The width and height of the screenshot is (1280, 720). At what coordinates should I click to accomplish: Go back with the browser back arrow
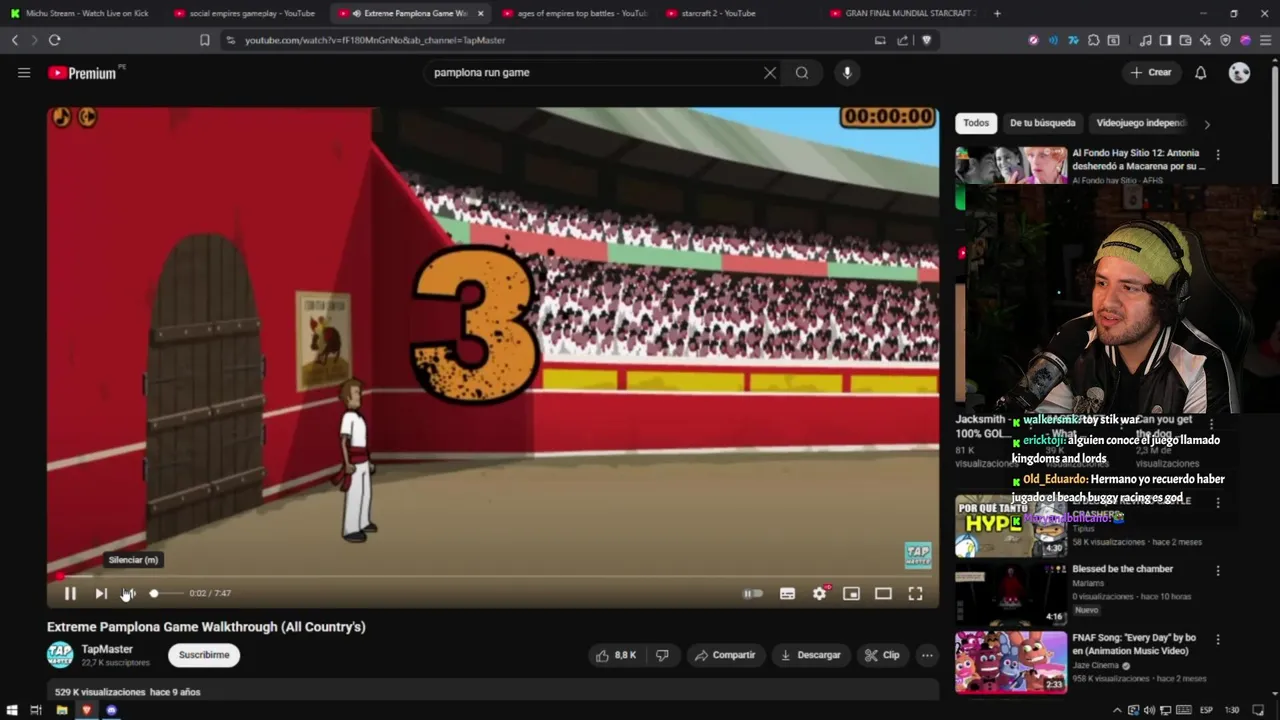[14, 40]
